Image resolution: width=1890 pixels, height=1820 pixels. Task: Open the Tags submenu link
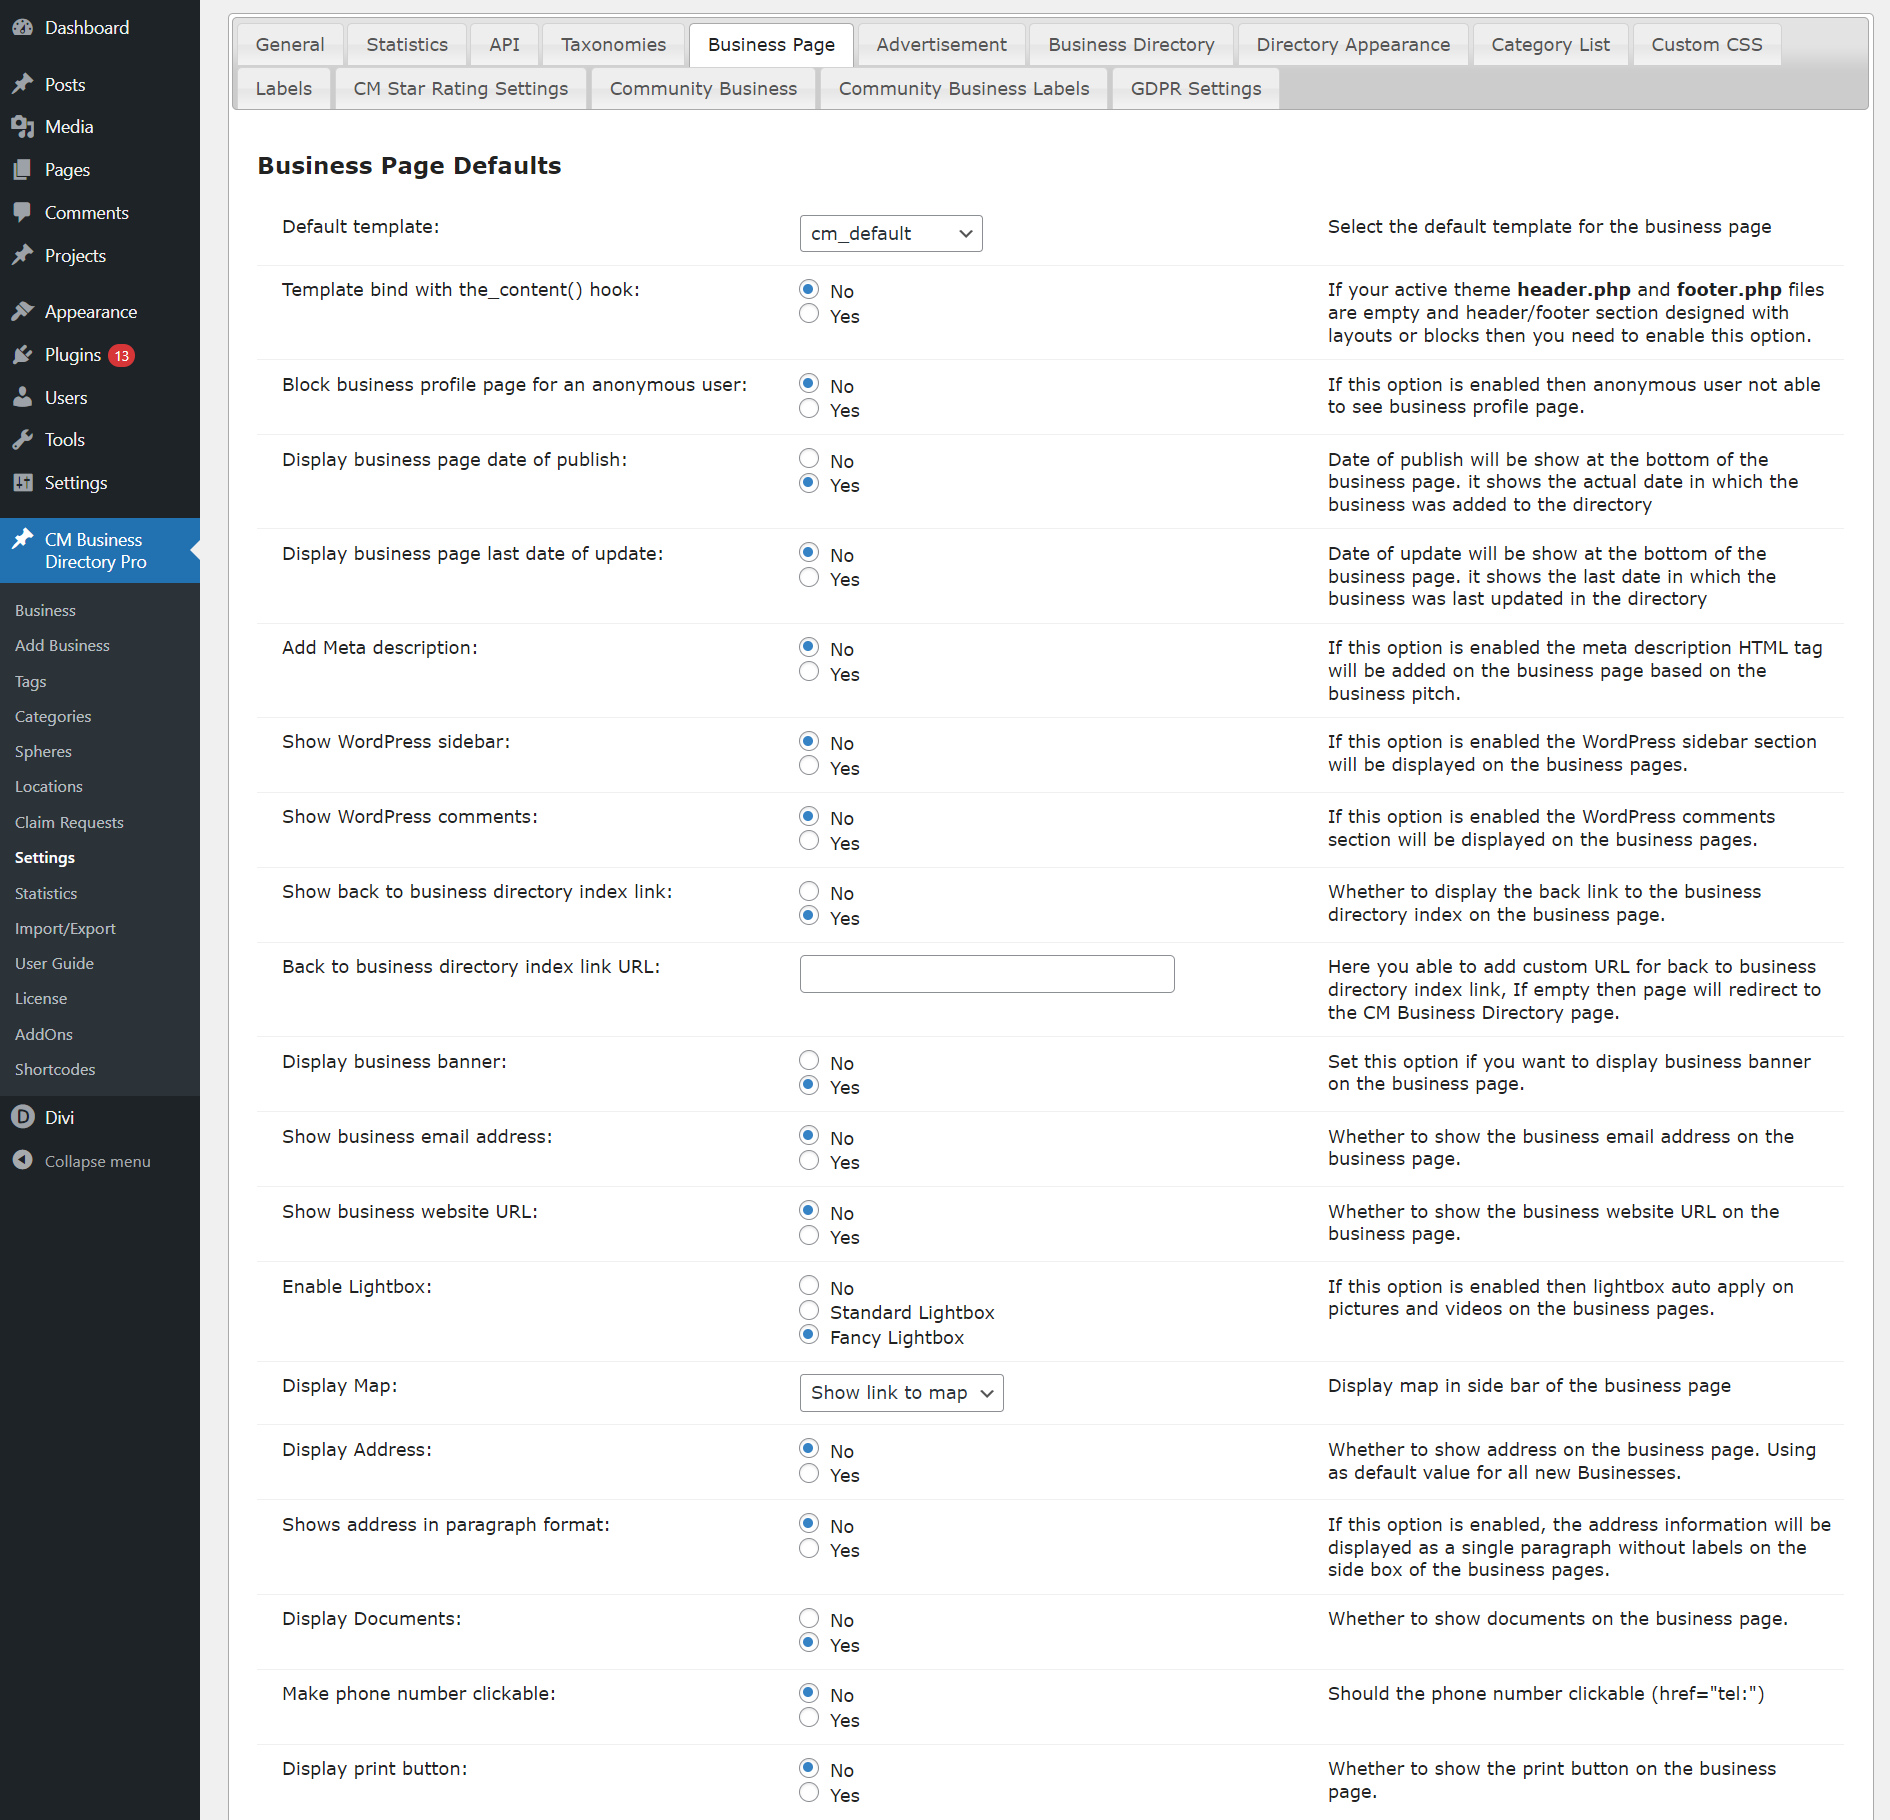point(31,681)
